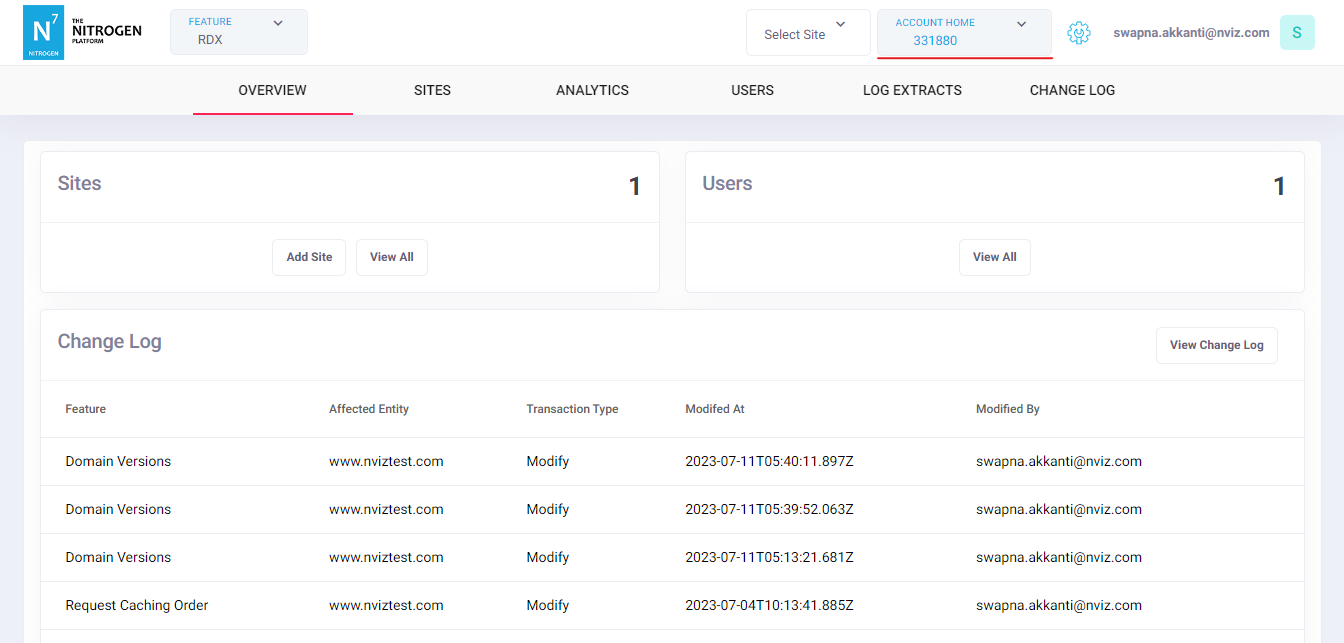This screenshot has width=1344, height=643.
Task: Click the swapna.akkanti@nviz.com account name in header
Action: (1191, 33)
